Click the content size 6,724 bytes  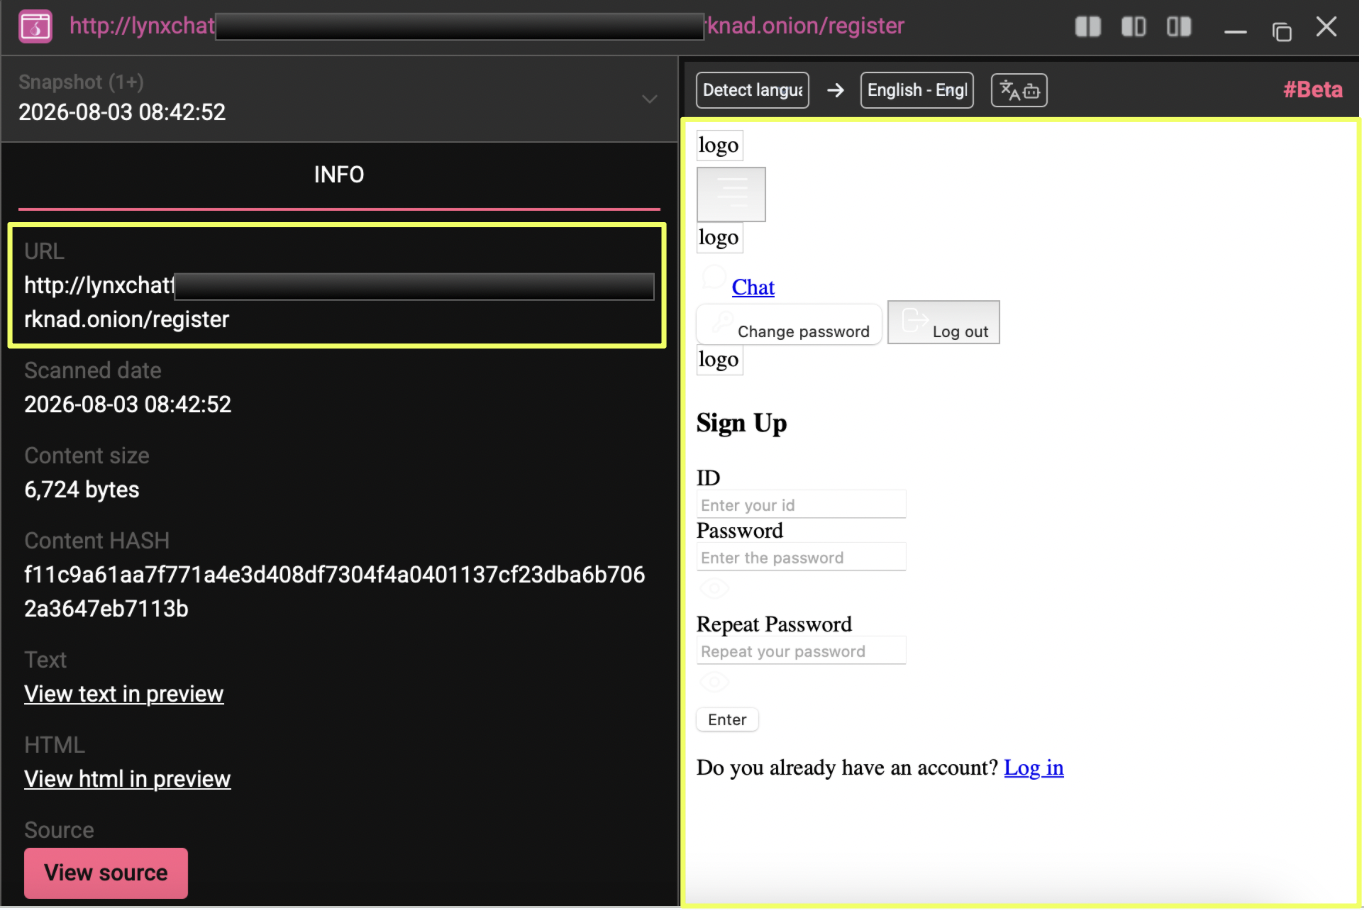pyautogui.click(x=82, y=489)
